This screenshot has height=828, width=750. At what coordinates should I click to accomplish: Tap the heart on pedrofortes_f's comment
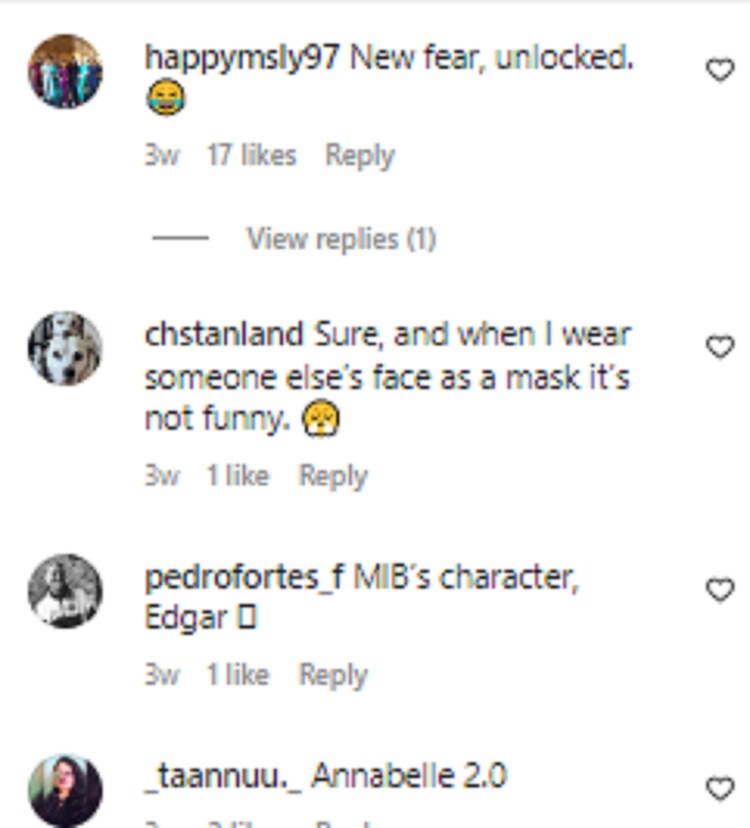tap(720, 590)
